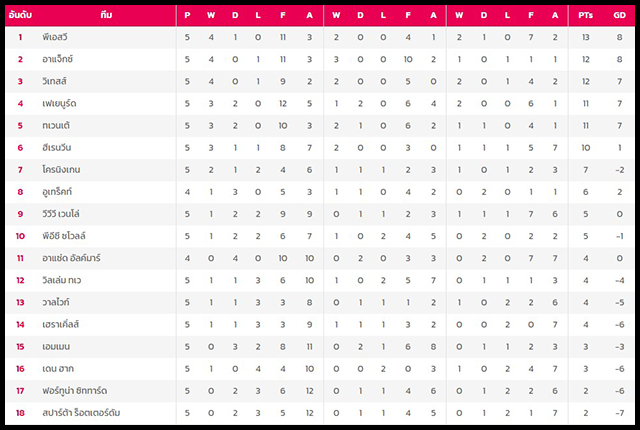Screen dimensions: 640x430
Task: Select the PTs column header
Action: click(585, 15)
